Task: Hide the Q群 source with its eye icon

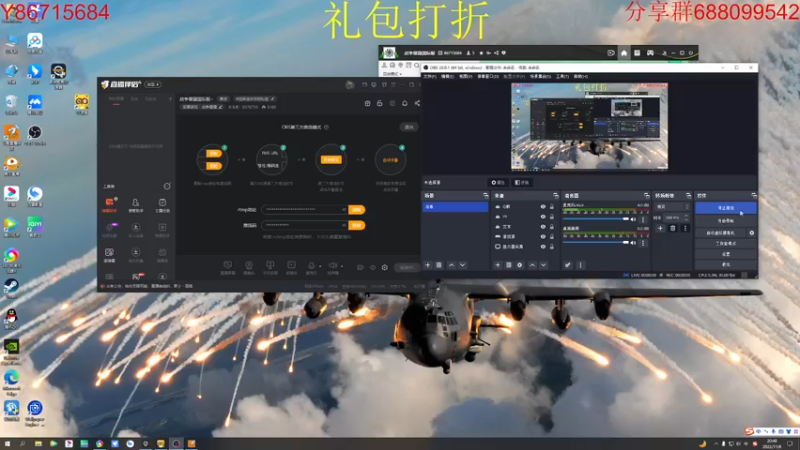Action: (543, 207)
